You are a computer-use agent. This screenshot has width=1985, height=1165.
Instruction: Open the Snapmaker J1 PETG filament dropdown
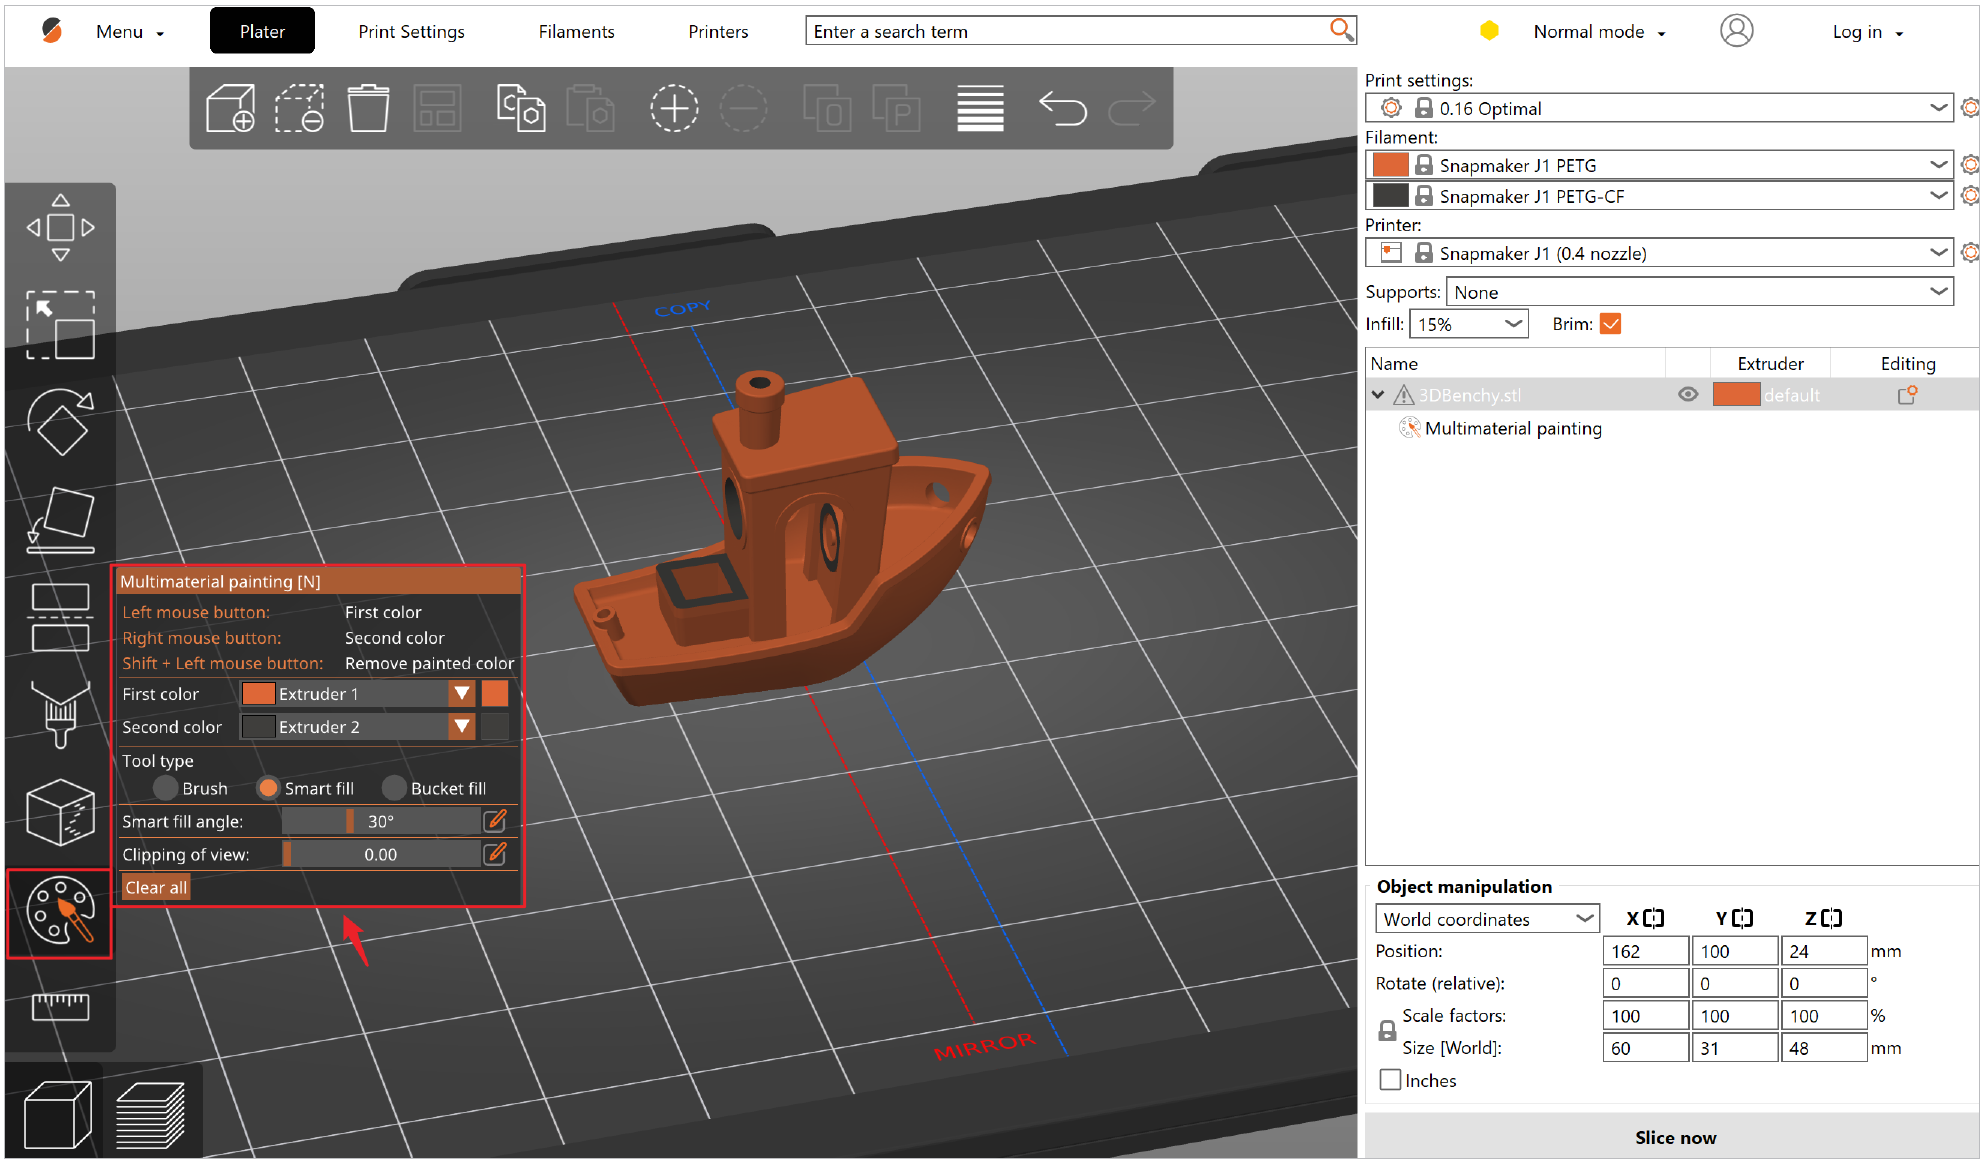click(1659, 165)
